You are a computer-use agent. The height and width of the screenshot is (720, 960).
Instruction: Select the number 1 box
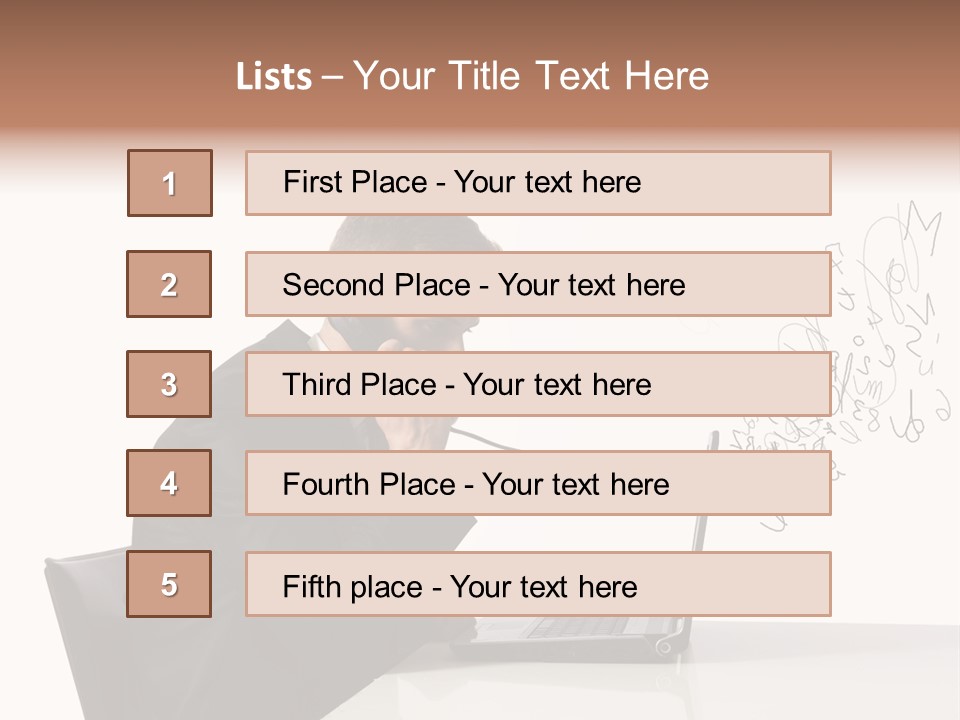(170, 183)
